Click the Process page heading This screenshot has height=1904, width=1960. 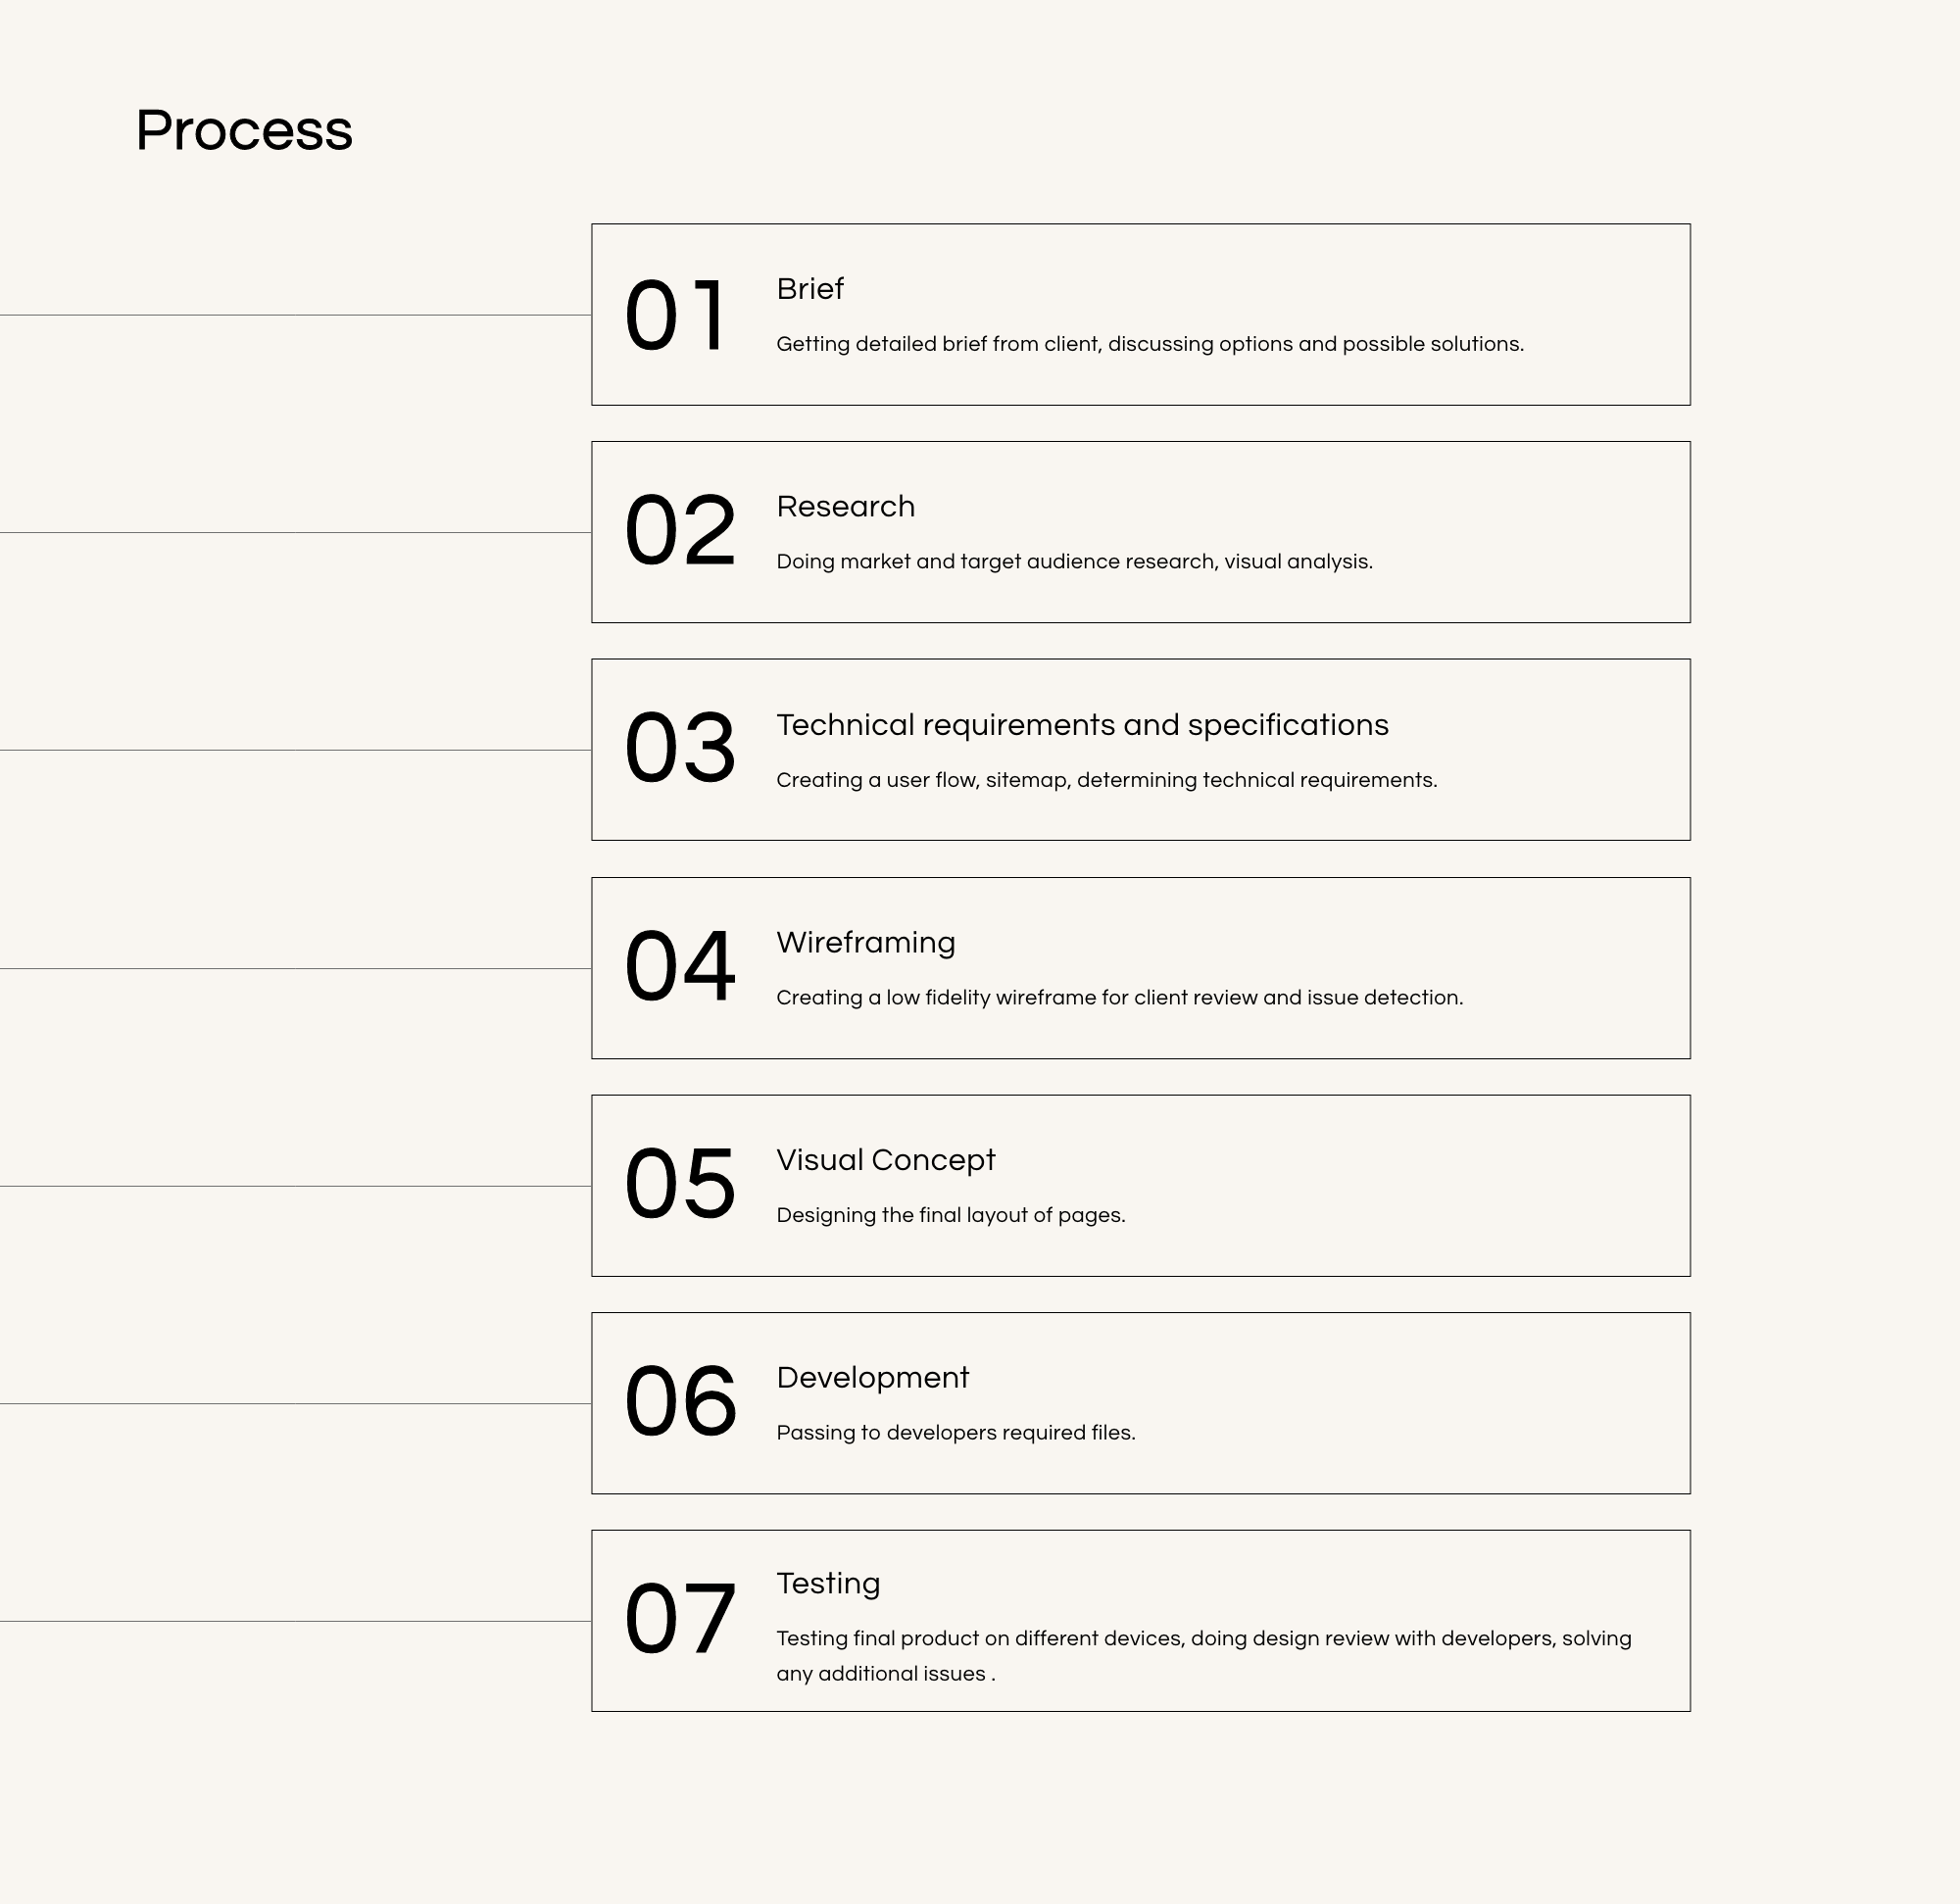[244, 131]
